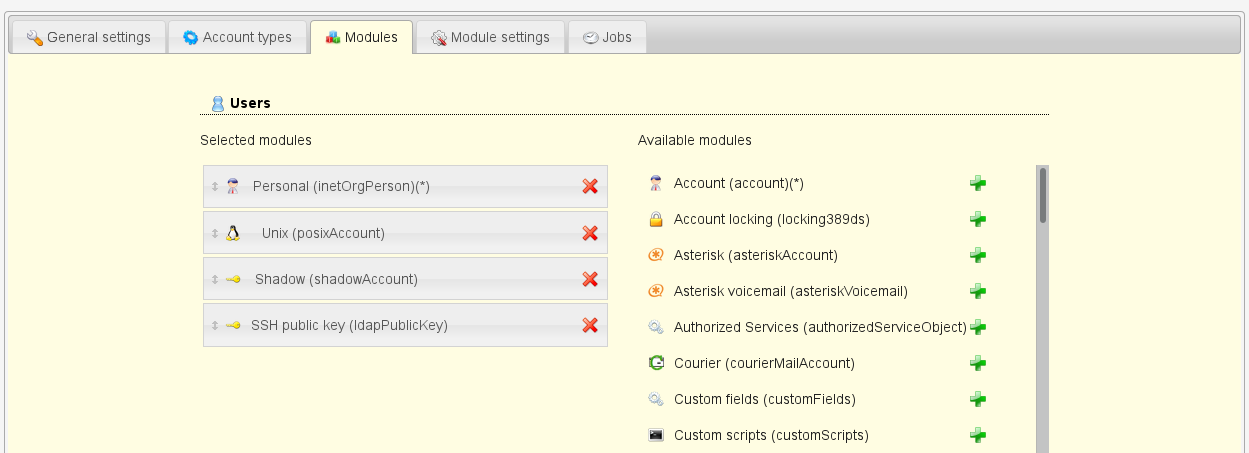
Task: Add the Authorized Services module
Action: (978, 327)
